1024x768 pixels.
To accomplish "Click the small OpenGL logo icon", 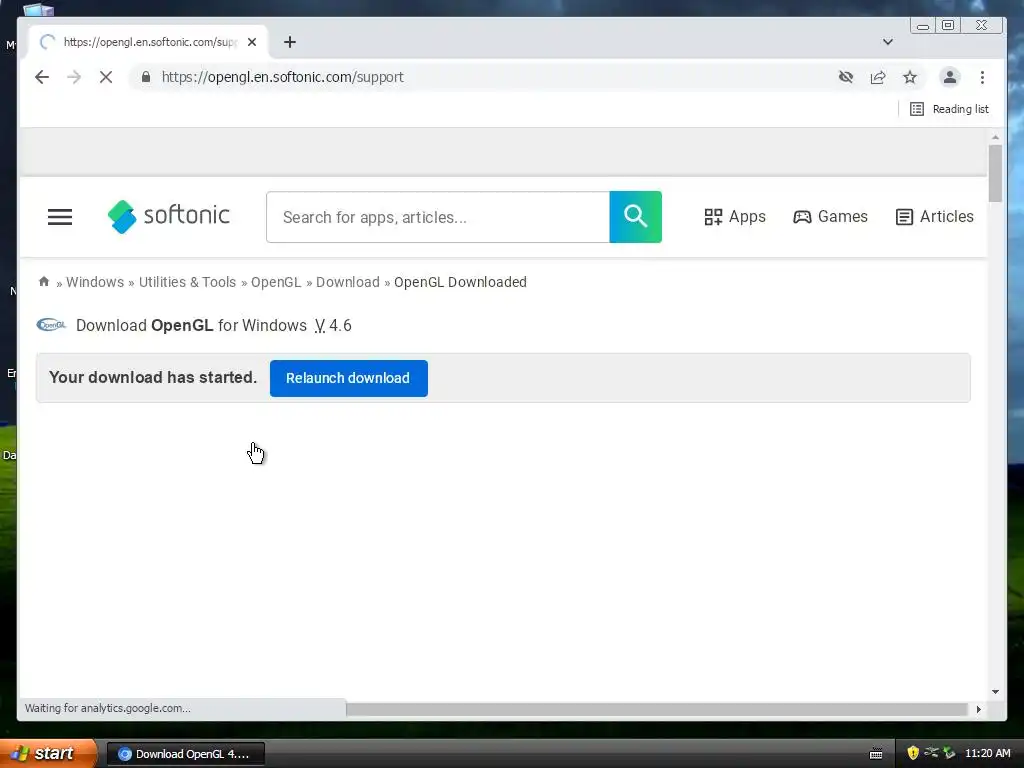I will click(x=51, y=325).
